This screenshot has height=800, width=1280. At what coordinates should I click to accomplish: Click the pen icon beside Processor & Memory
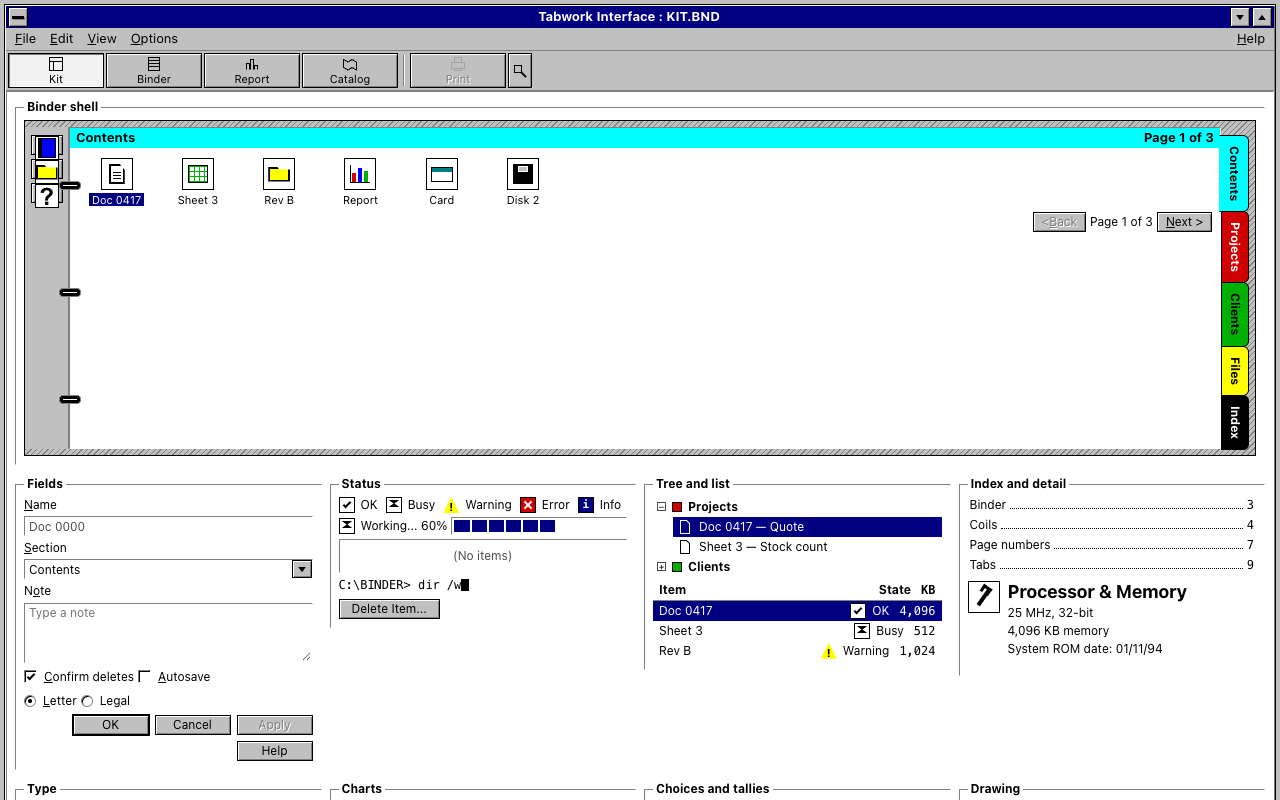(x=984, y=597)
